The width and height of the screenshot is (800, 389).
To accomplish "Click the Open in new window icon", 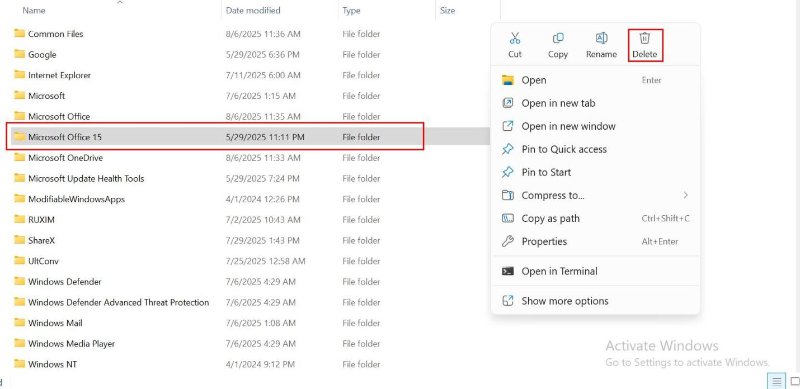I will tap(507, 126).
